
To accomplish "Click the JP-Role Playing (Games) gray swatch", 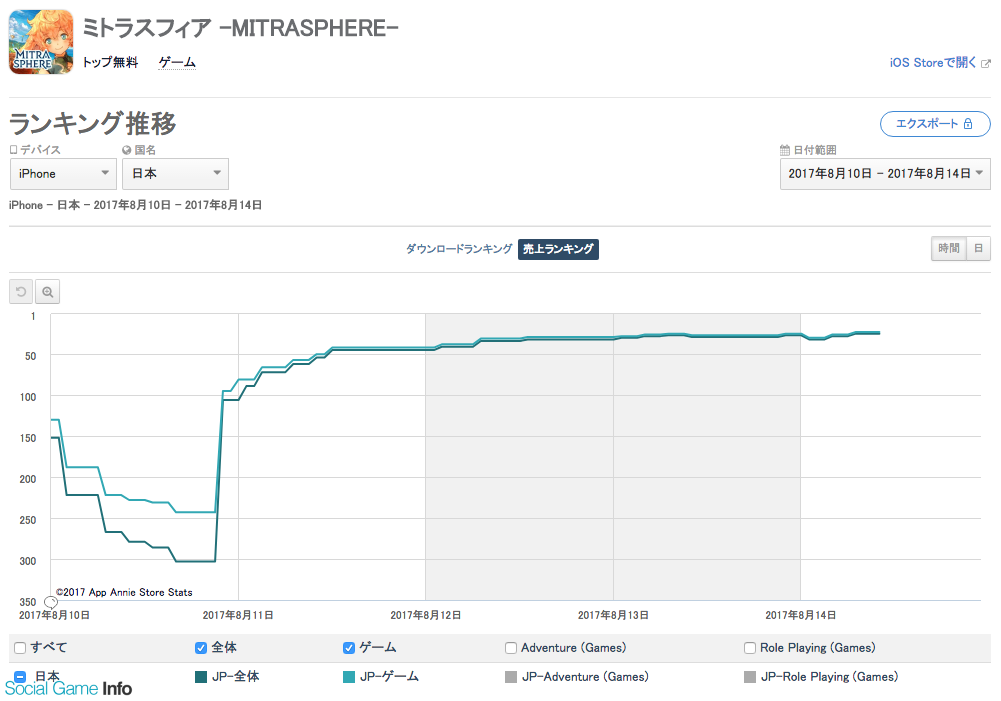I will [750, 677].
